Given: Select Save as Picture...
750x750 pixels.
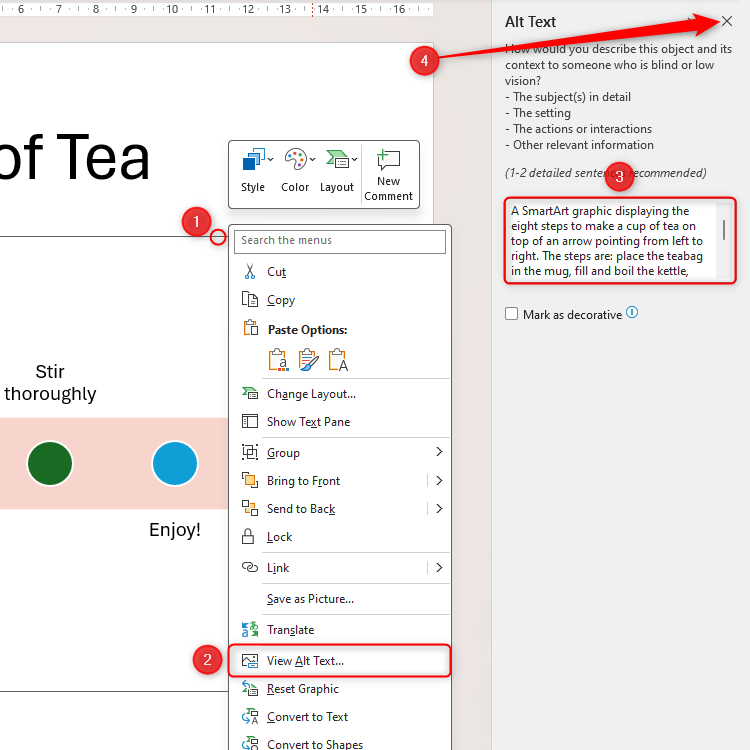Looking at the screenshot, I should click(x=340, y=599).
